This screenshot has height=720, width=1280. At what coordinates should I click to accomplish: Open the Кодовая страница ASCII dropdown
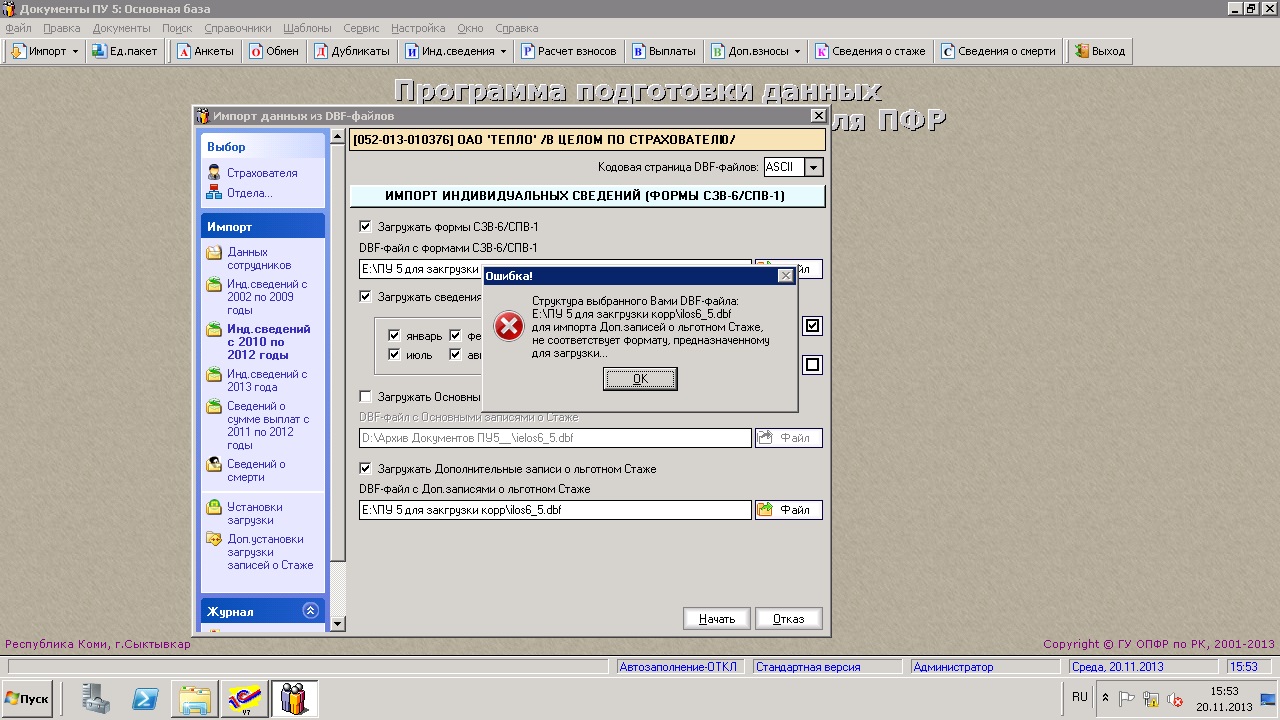click(814, 168)
